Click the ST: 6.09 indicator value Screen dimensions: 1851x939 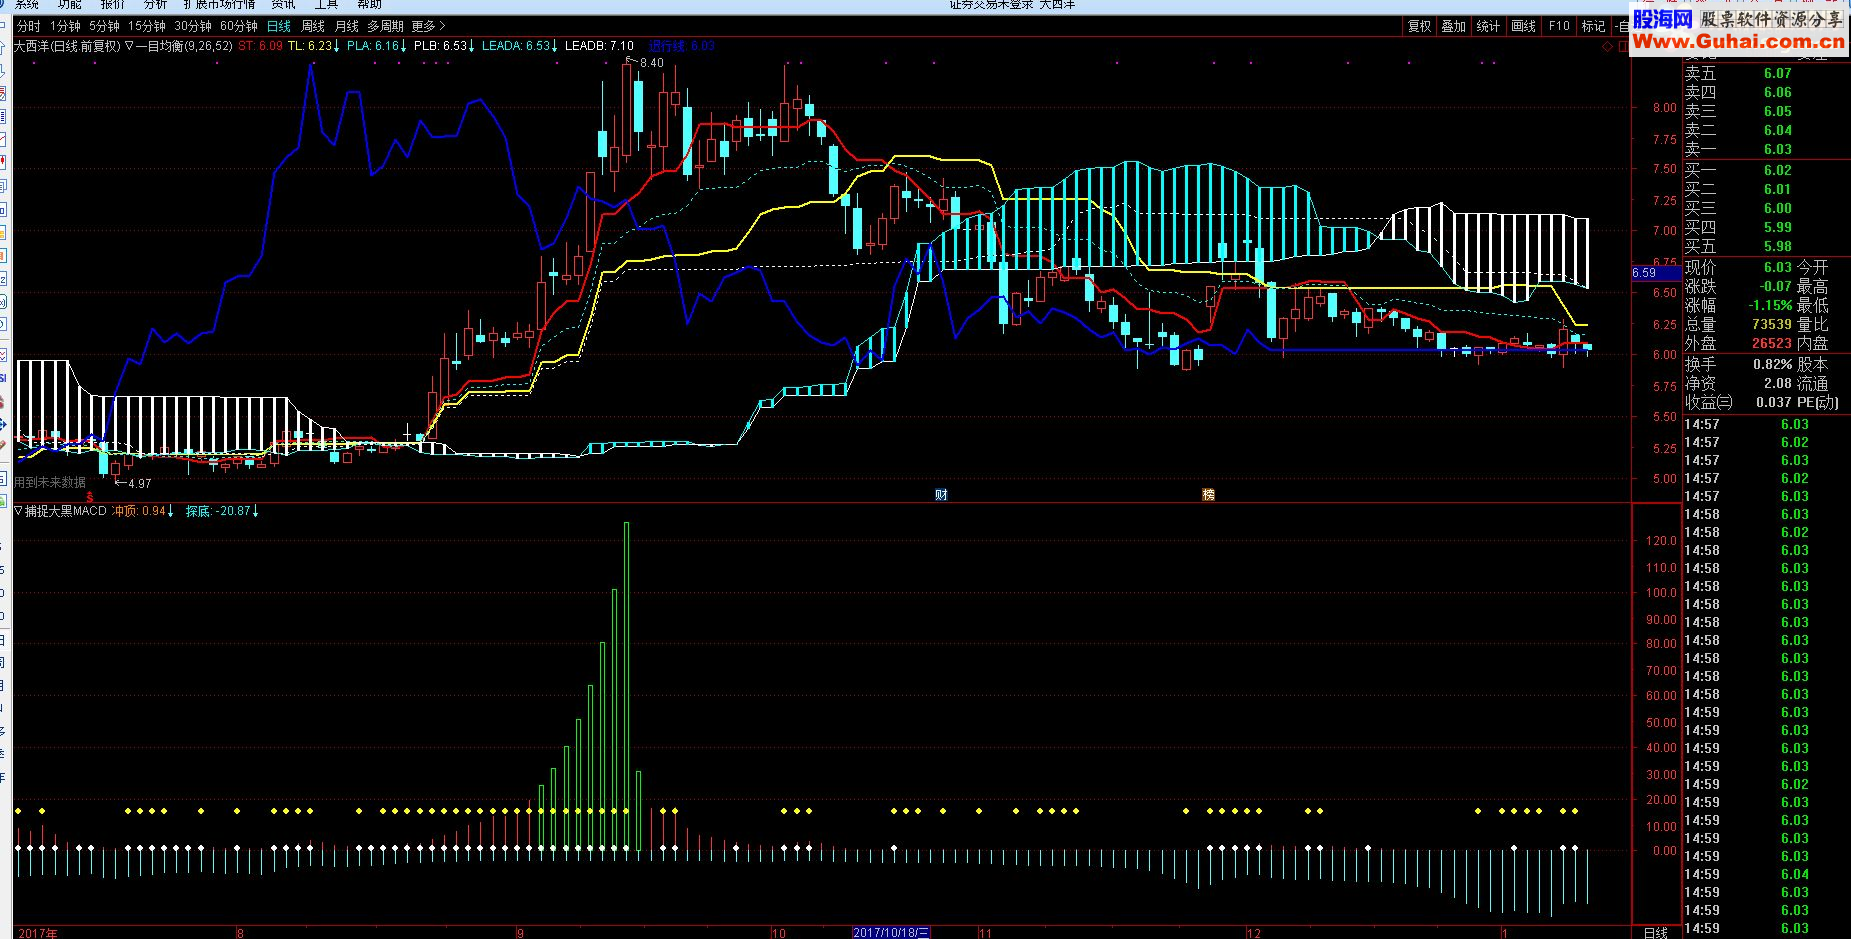click(x=260, y=46)
